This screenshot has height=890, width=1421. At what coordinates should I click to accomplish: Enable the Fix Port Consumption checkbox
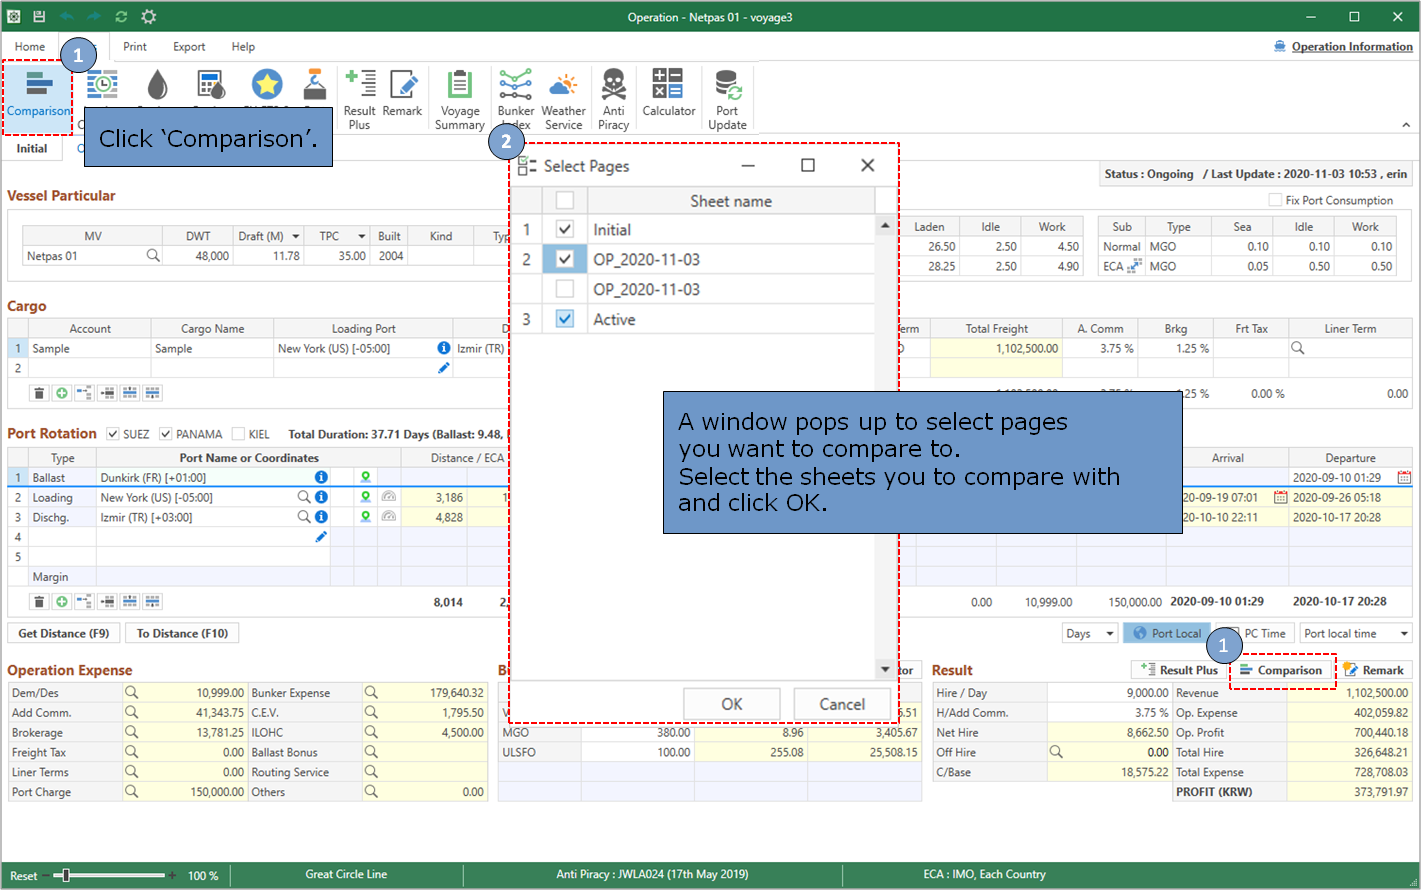[1275, 200]
